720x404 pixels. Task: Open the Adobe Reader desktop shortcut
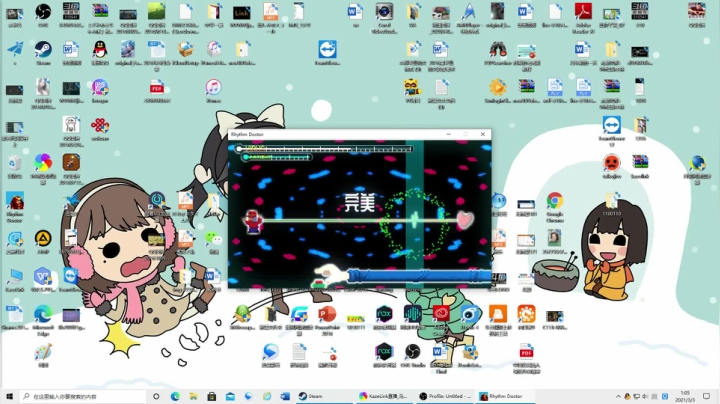tap(583, 11)
